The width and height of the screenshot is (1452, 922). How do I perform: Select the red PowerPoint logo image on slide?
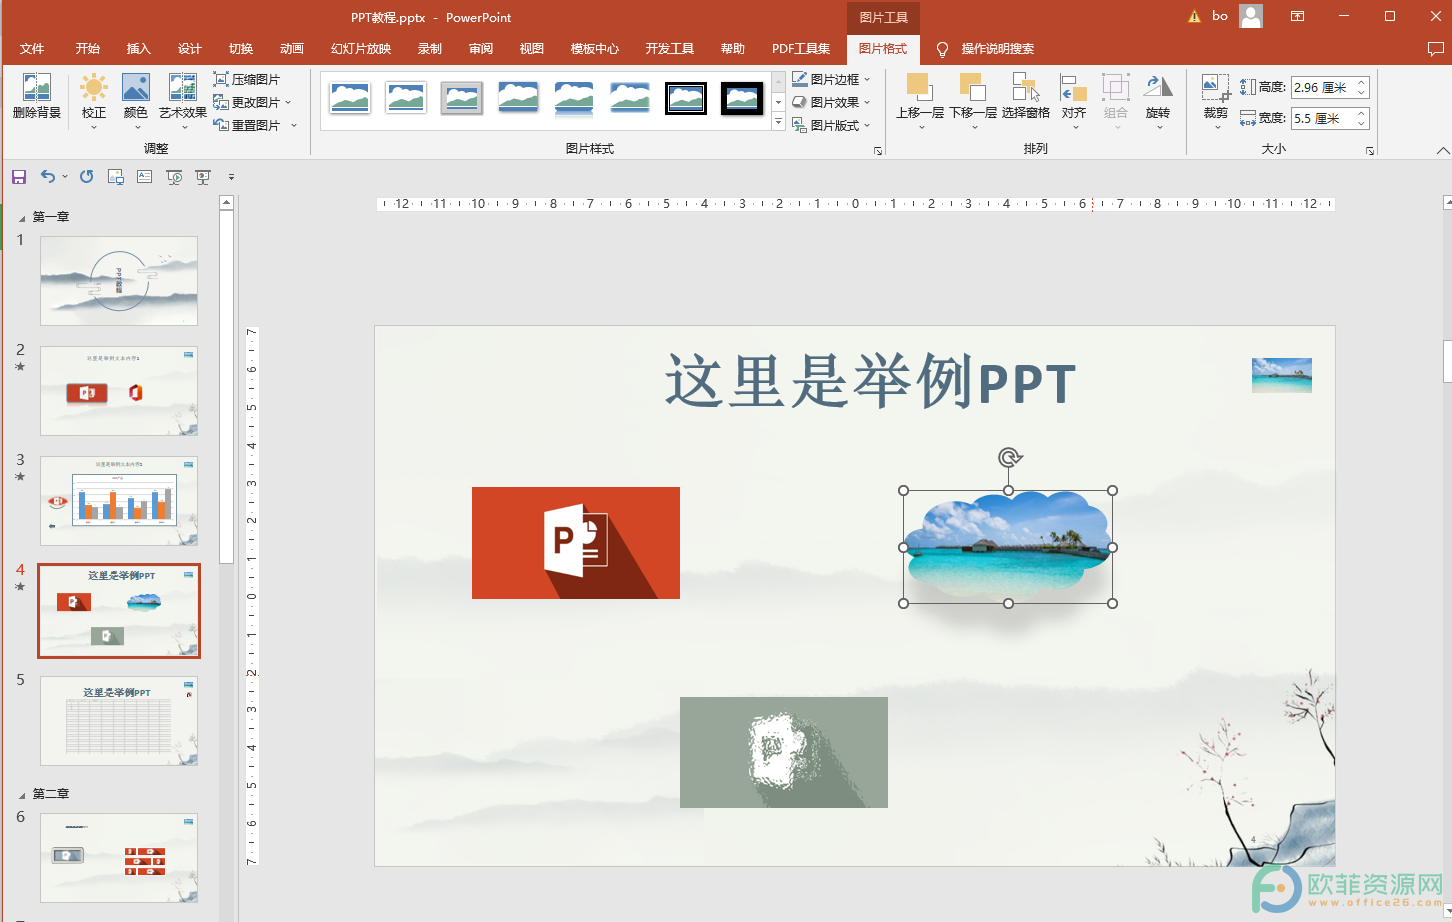[x=576, y=543]
